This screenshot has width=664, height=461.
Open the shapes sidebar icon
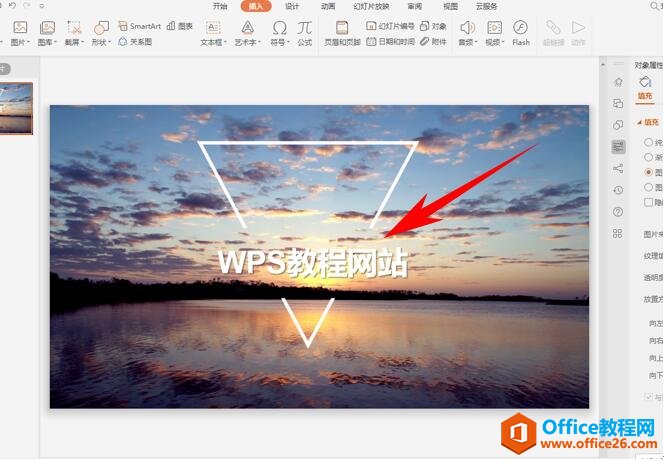pyautogui.click(x=618, y=125)
